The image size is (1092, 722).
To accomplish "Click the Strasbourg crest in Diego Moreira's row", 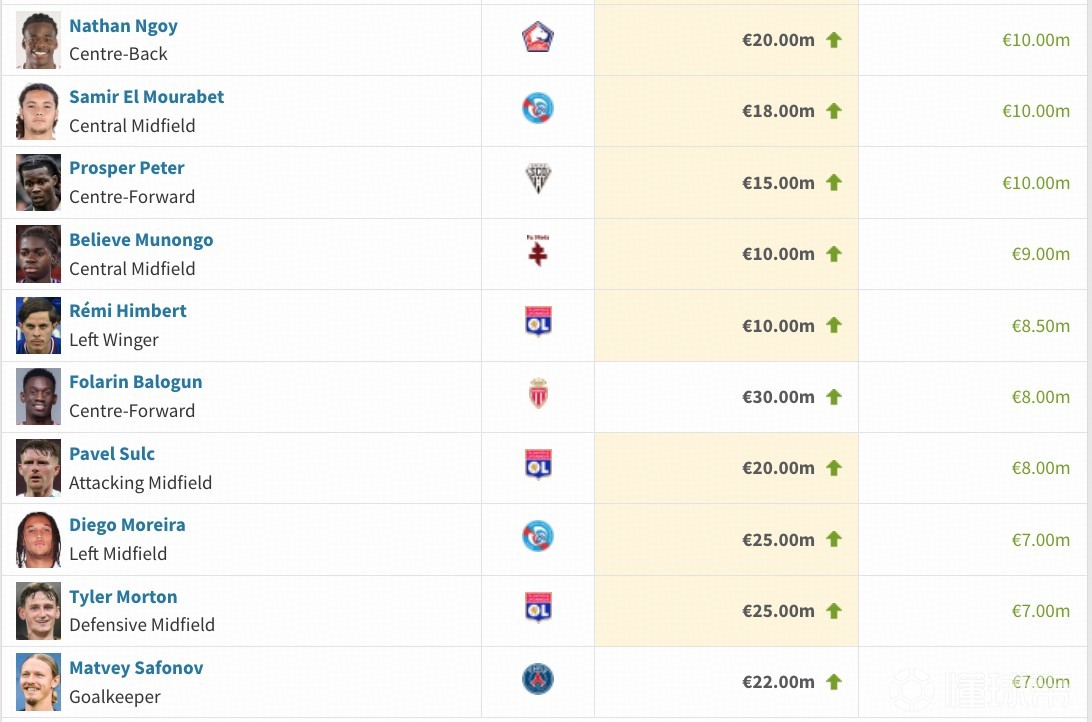I will tap(538, 538).
